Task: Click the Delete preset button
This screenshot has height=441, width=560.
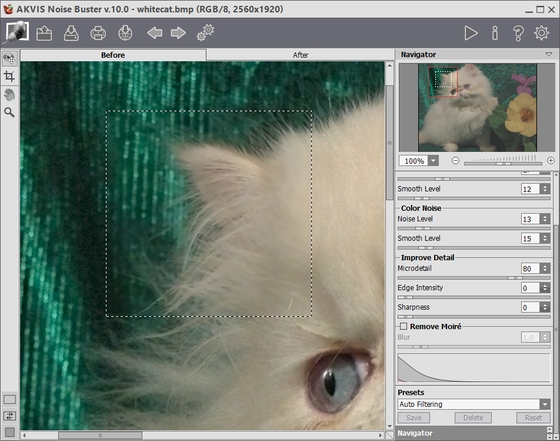Action: (473, 418)
